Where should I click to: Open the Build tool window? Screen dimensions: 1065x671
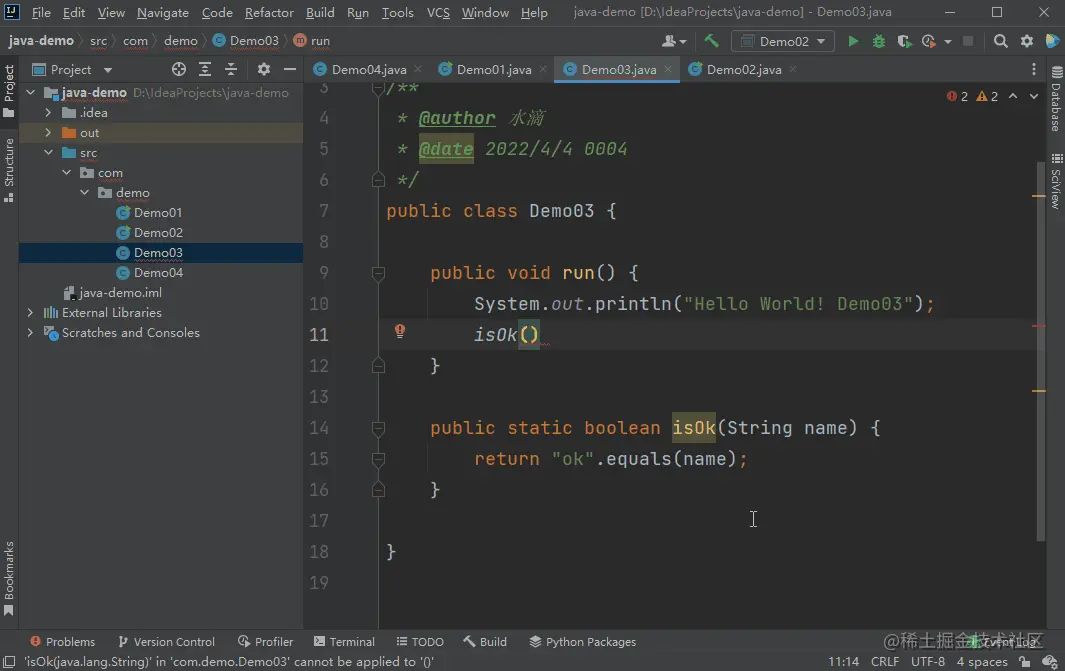pos(485,642)
